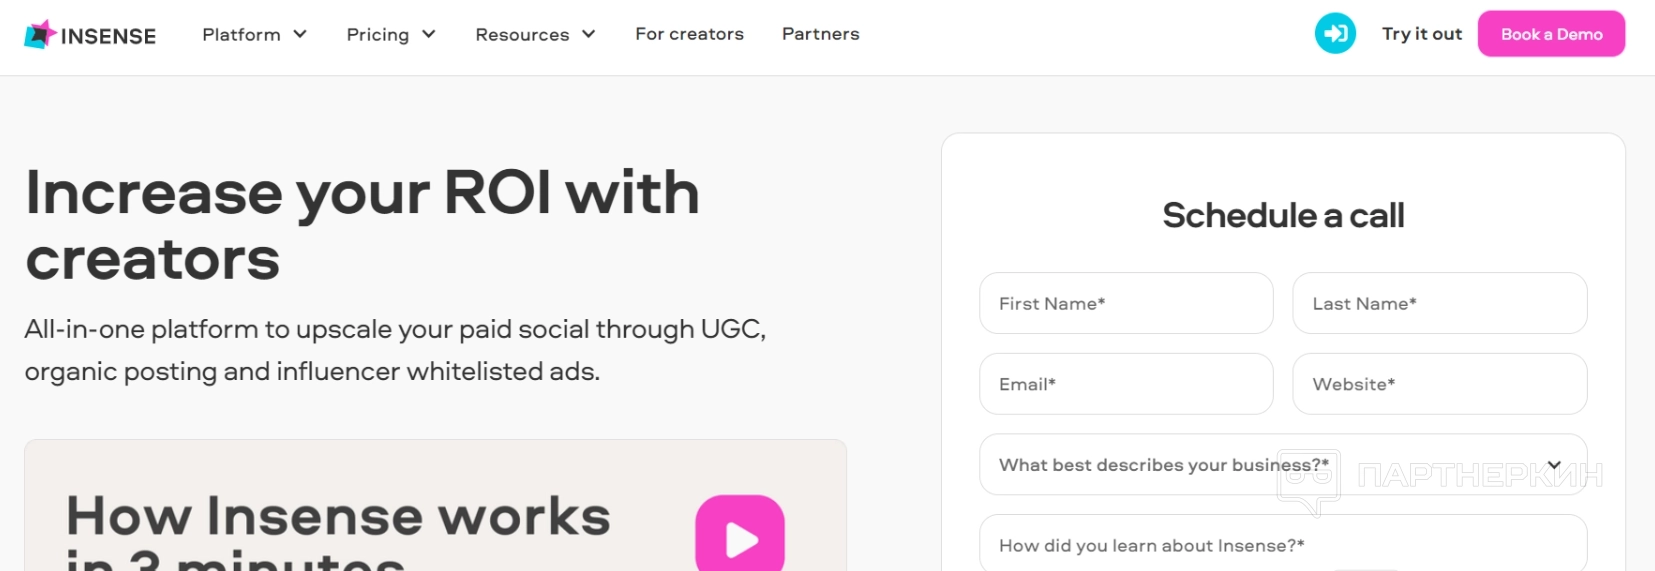This screenshot has width=1655, height=571.
Task: Expand the chevron next to Resources
Action: pos(589,34)
